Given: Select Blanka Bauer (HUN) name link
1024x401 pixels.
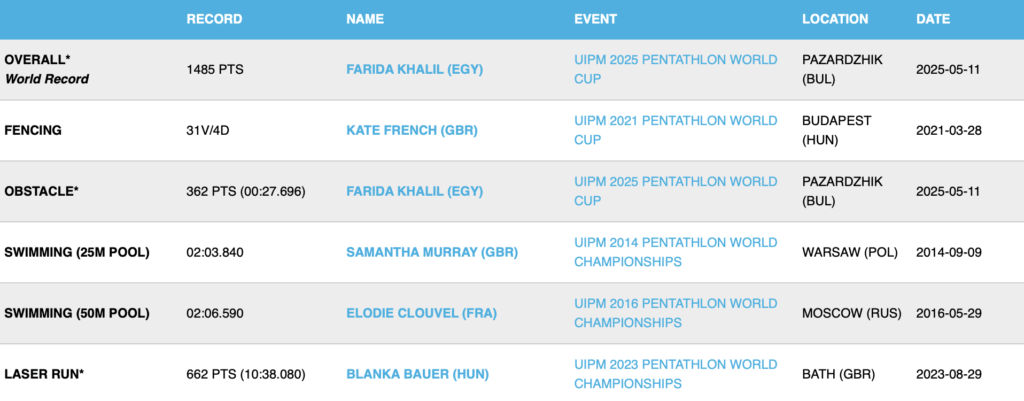Looking at the screenshot, I should 417,374.
